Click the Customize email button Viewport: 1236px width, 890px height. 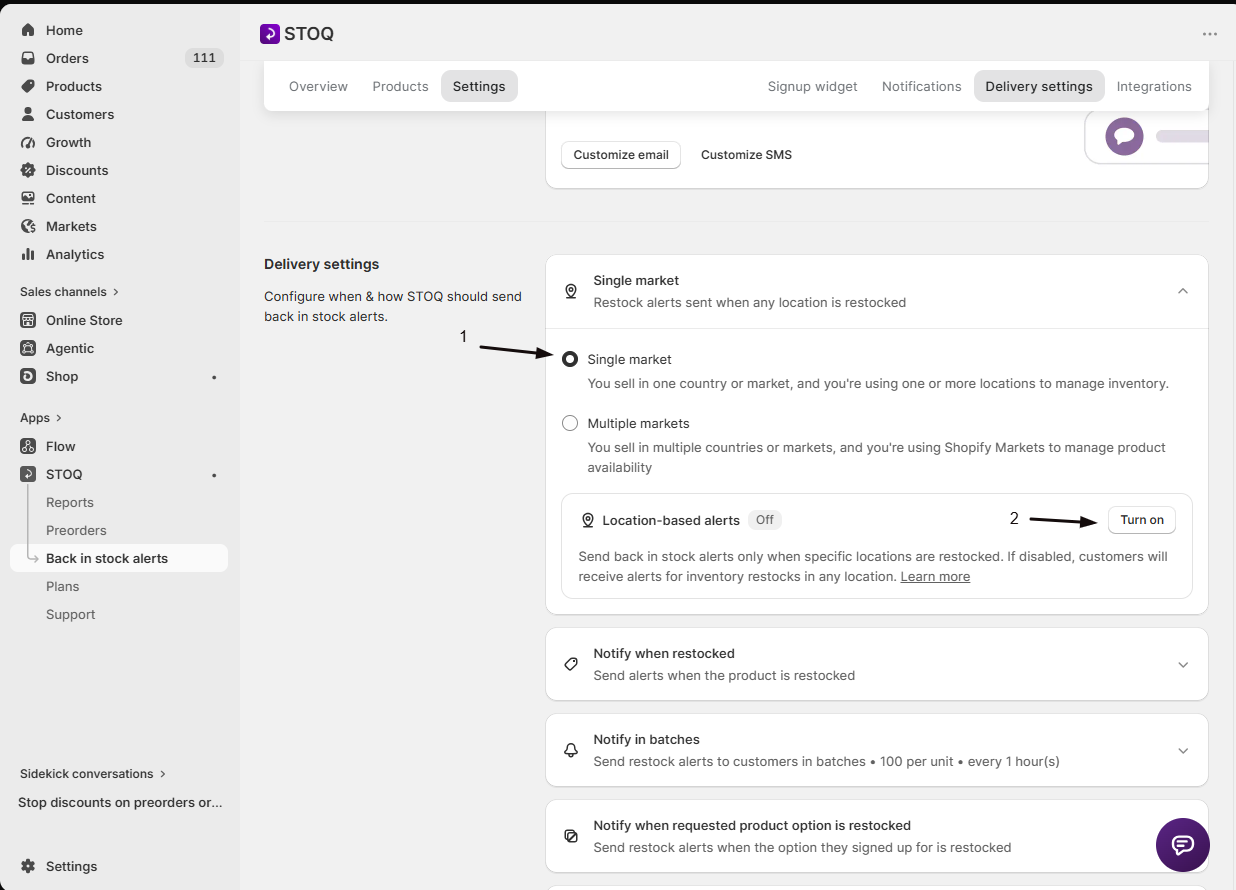[x=621, y=155]
